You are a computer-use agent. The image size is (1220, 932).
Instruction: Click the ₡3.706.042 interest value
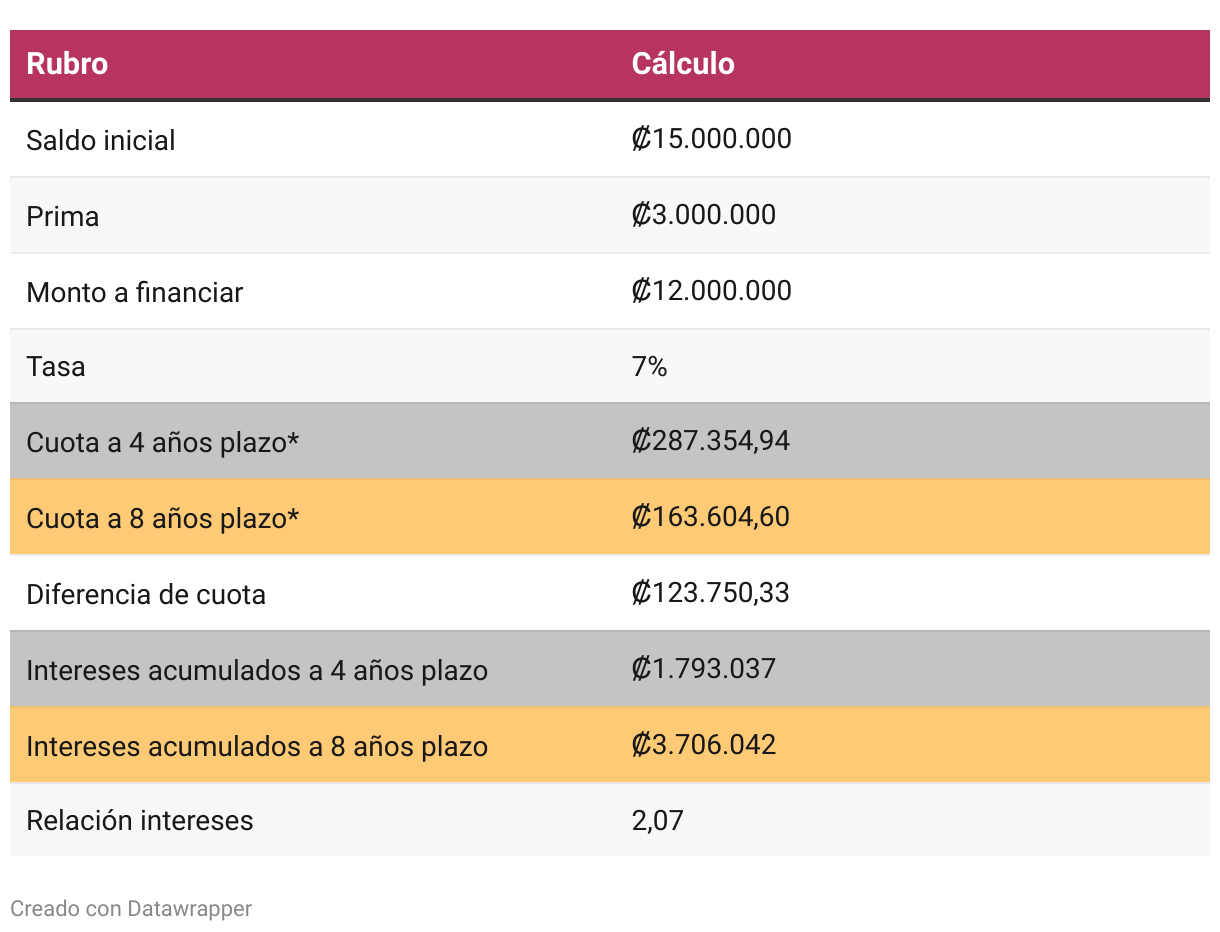coord(703,745)
